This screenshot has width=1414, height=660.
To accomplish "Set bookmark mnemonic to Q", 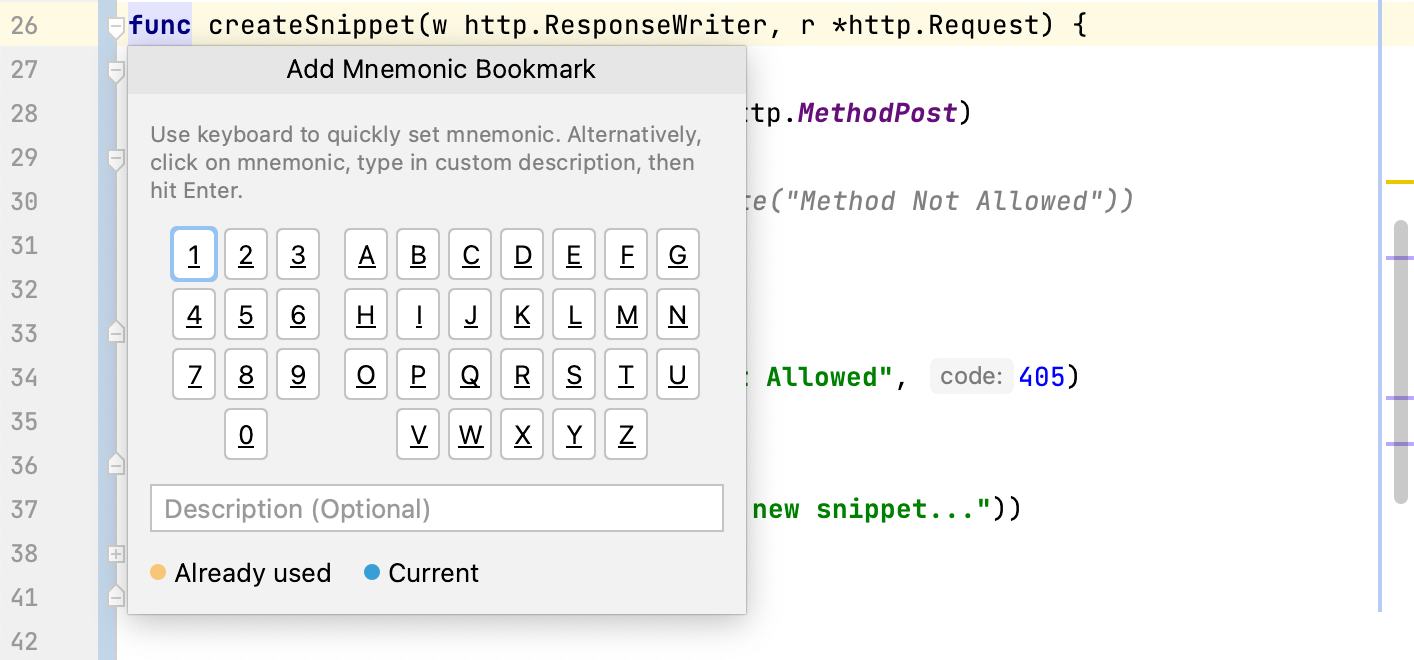I will tap(470, 375).
